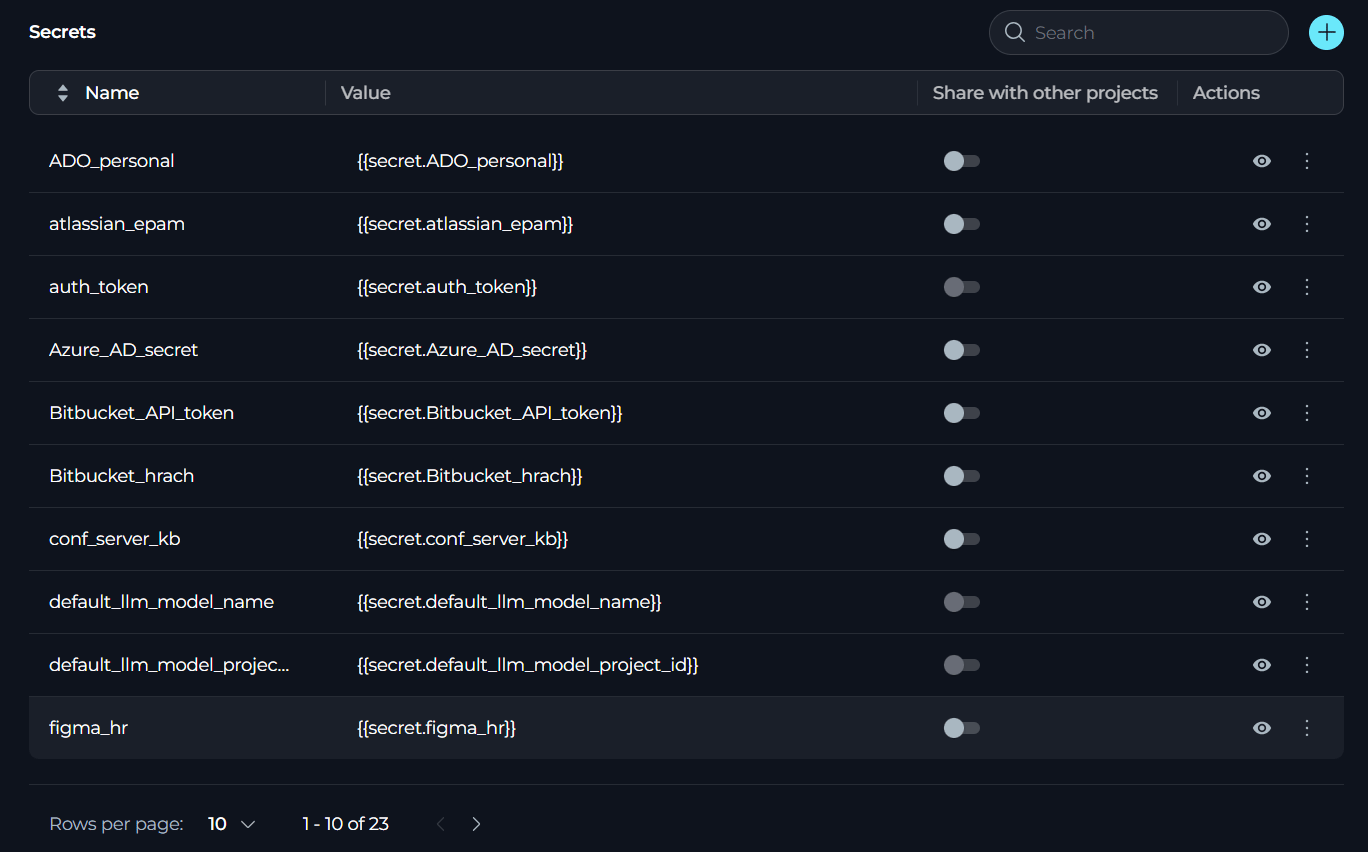
Task: Open three-dot menu for Bitbucket_hrach
Action: 1307,476
